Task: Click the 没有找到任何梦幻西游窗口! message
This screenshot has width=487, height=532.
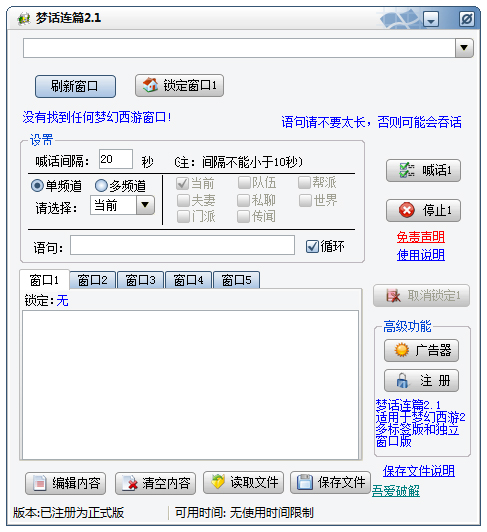Action: coord(97,117)
